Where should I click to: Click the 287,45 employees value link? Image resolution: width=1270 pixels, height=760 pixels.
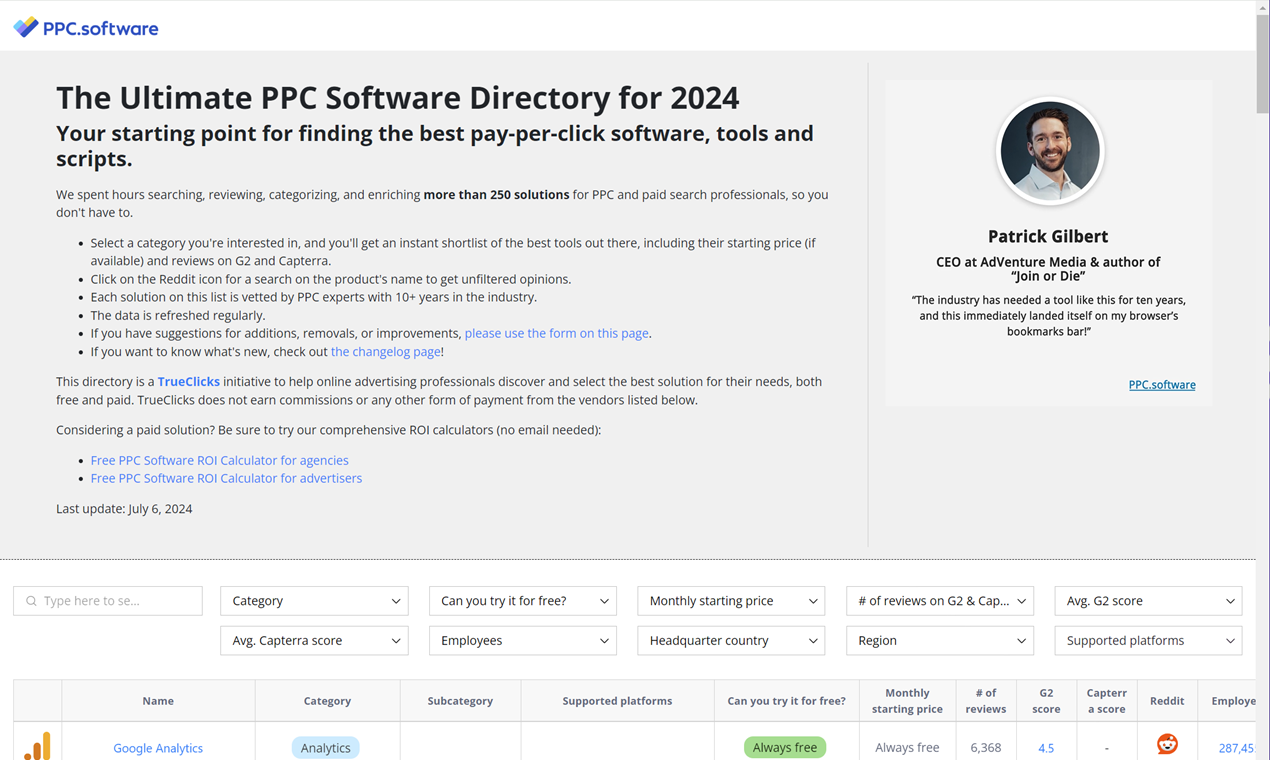pyautogui.click(x=1237, y=748)
